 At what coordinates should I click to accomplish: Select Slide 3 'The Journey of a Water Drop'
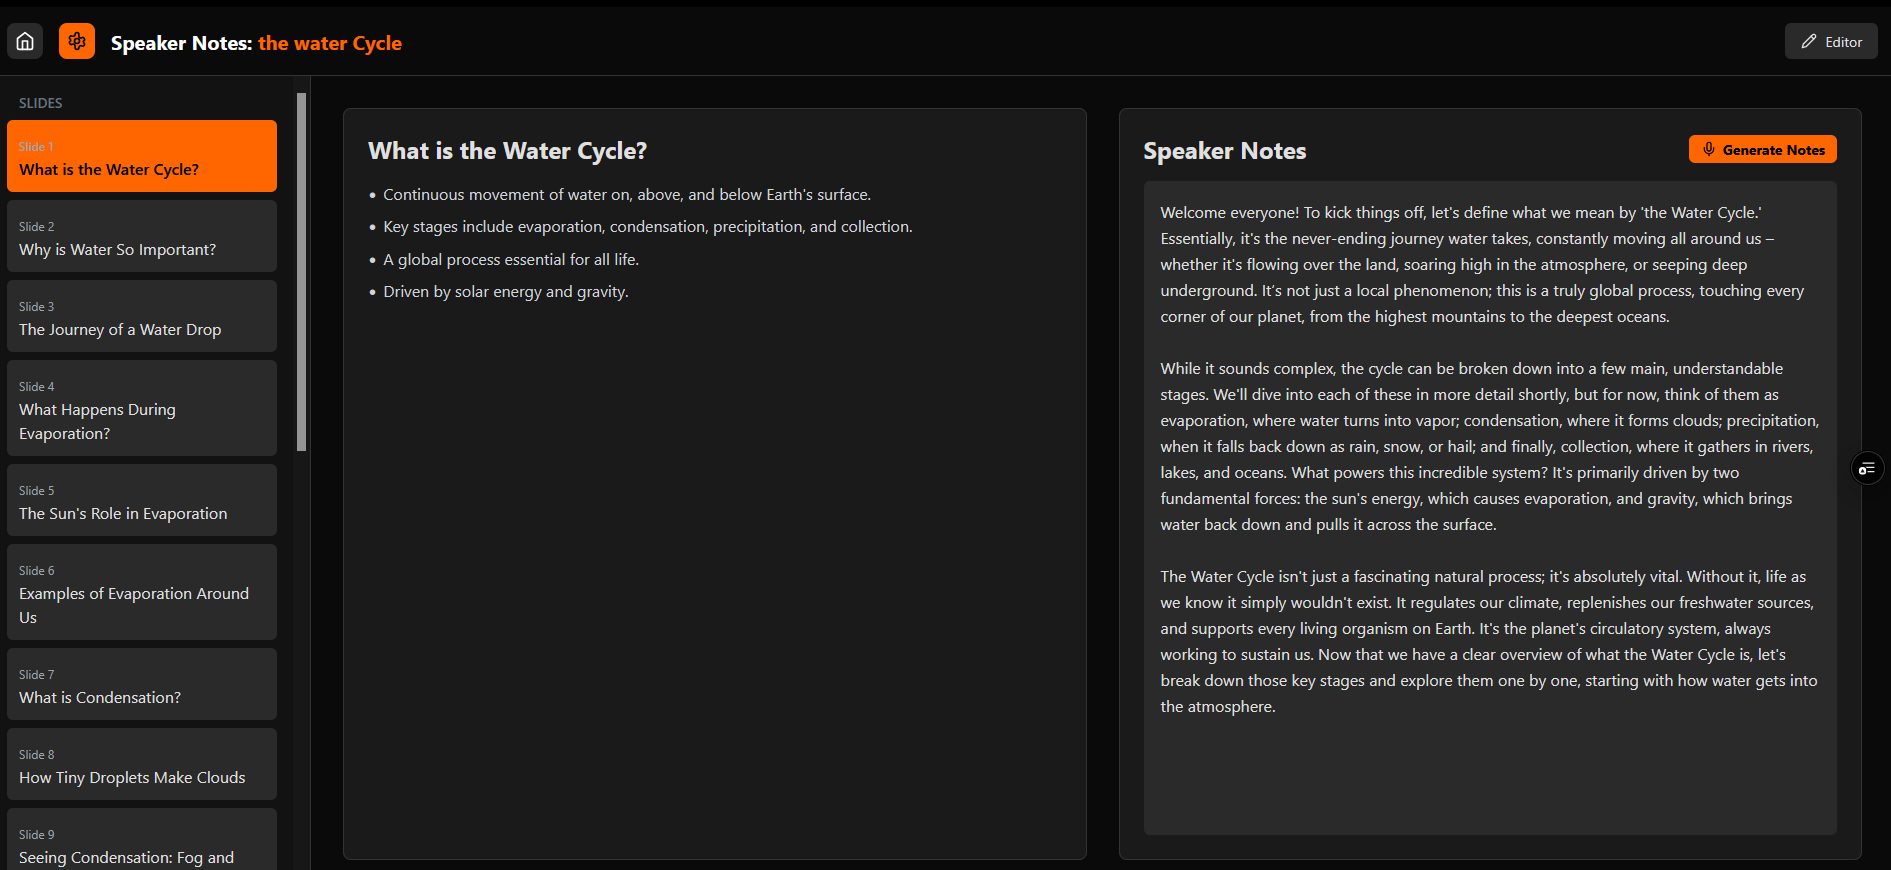141,316
